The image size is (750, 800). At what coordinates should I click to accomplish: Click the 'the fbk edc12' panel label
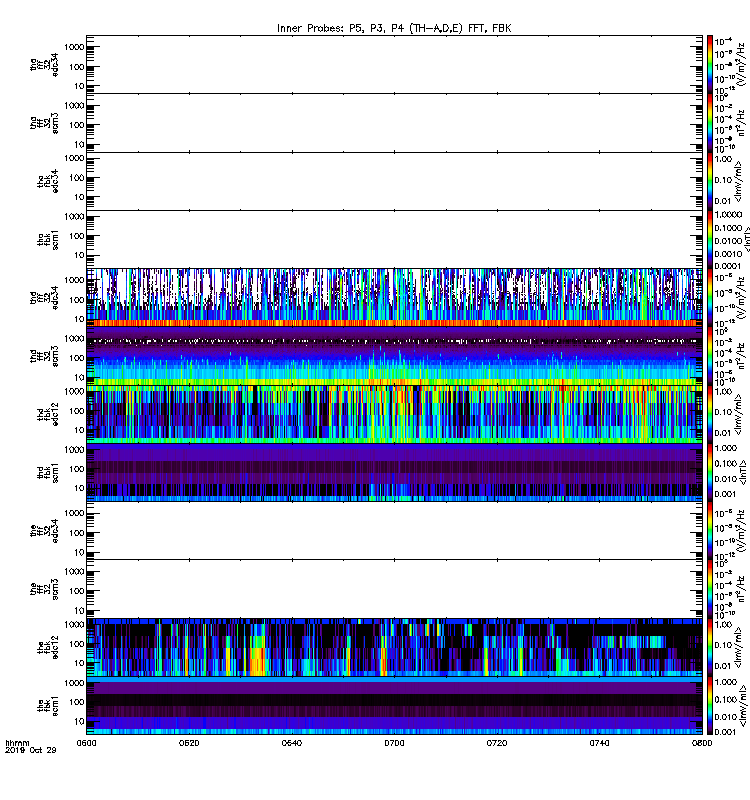[x=48, y=647]
